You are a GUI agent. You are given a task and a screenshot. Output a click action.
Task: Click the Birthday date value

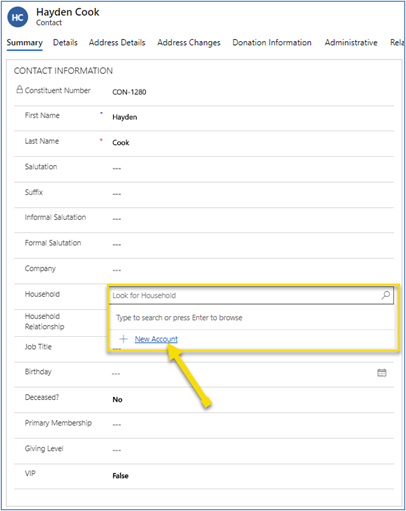pyautogui.click(x=116, y=374)
